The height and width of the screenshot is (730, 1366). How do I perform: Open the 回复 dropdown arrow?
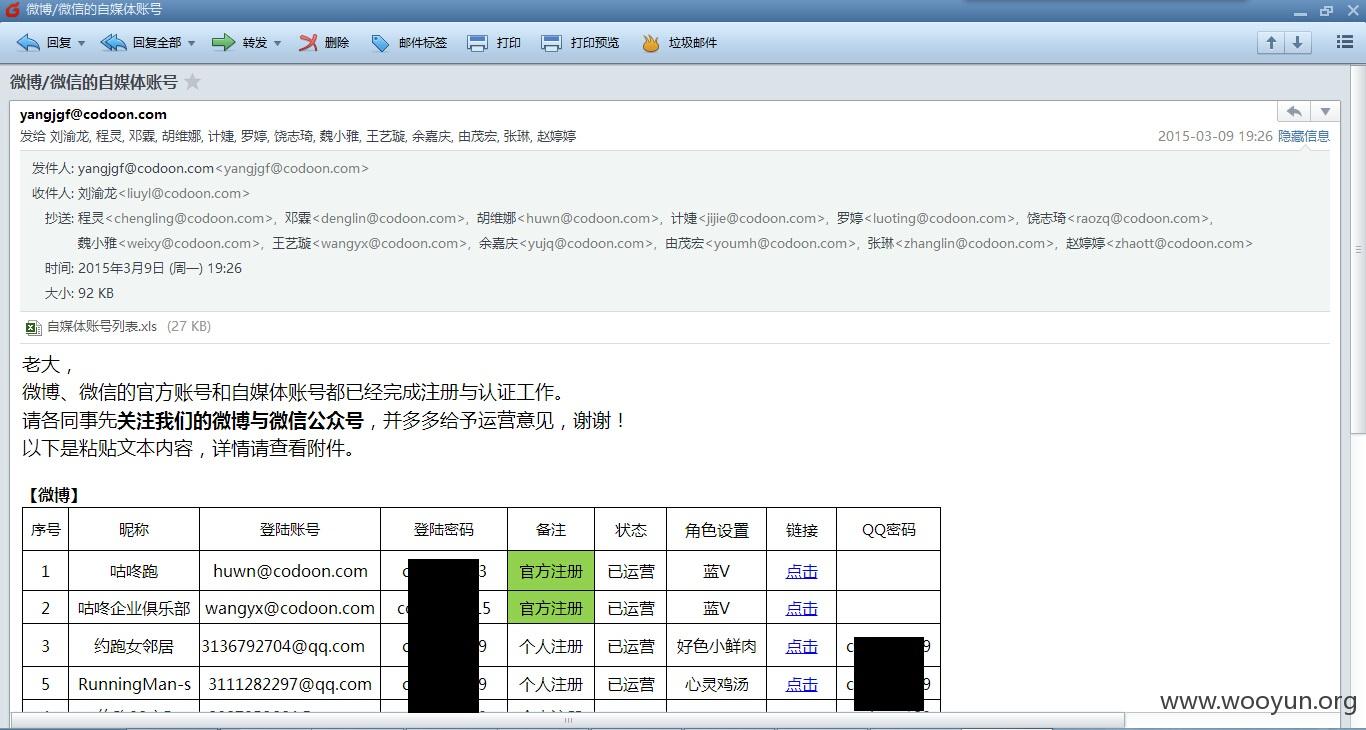(x=82, y=43)
